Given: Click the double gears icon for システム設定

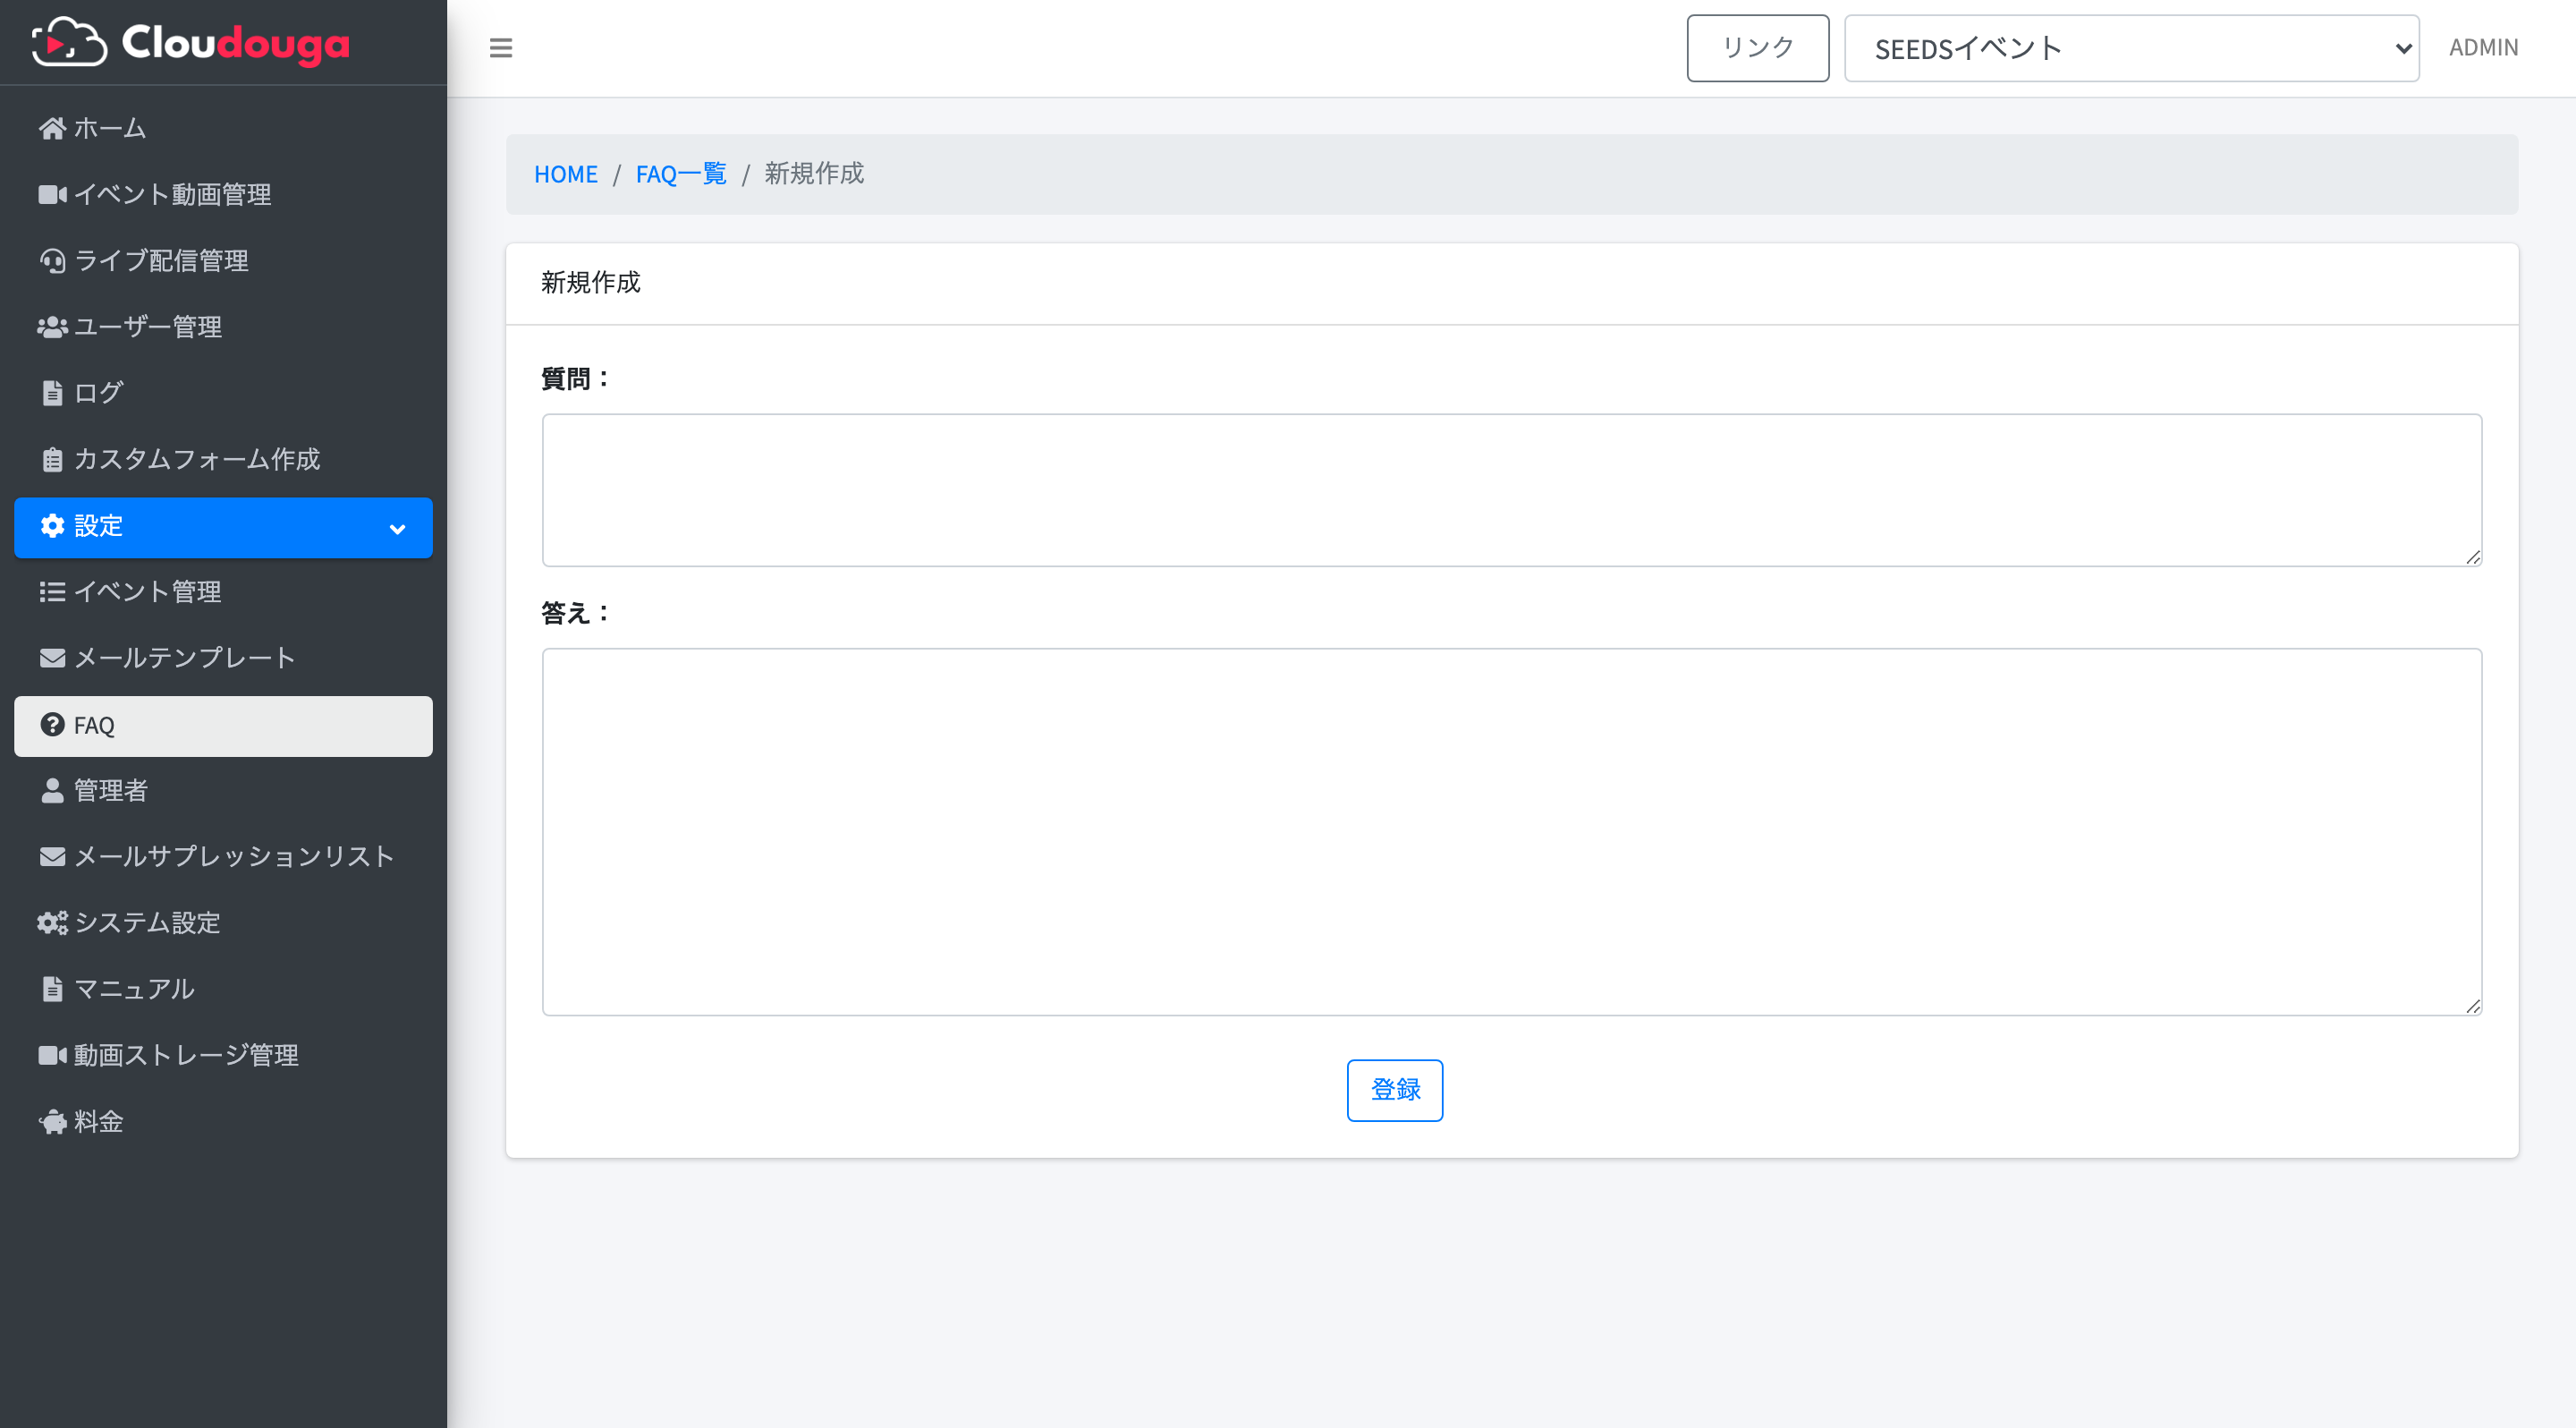Looking at the screenshot, I should [x=52, y=923].
